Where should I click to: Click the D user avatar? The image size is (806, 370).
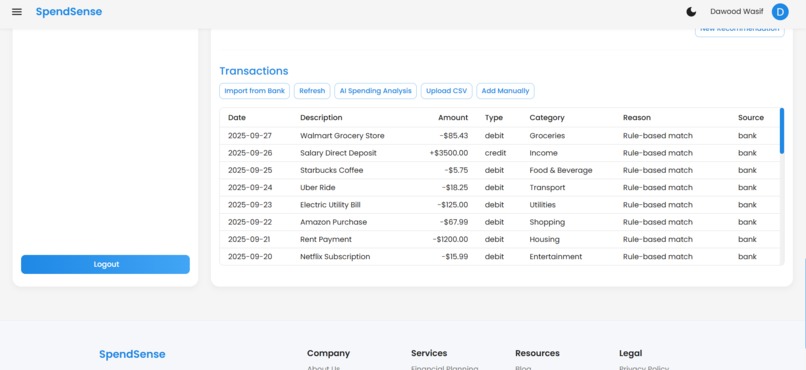click(780, 12)
